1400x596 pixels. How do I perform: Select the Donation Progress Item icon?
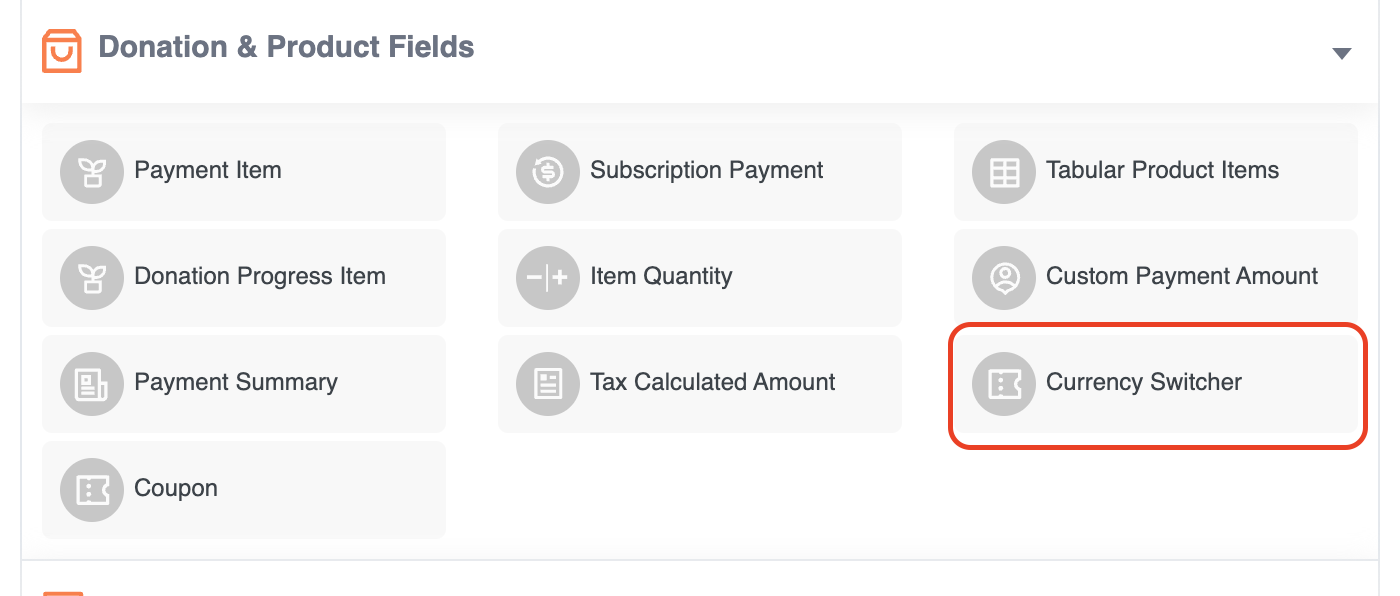point(92,277)
